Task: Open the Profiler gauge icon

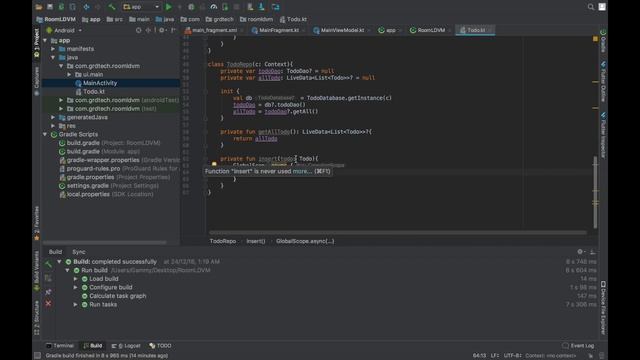Action: coord(213,7)
